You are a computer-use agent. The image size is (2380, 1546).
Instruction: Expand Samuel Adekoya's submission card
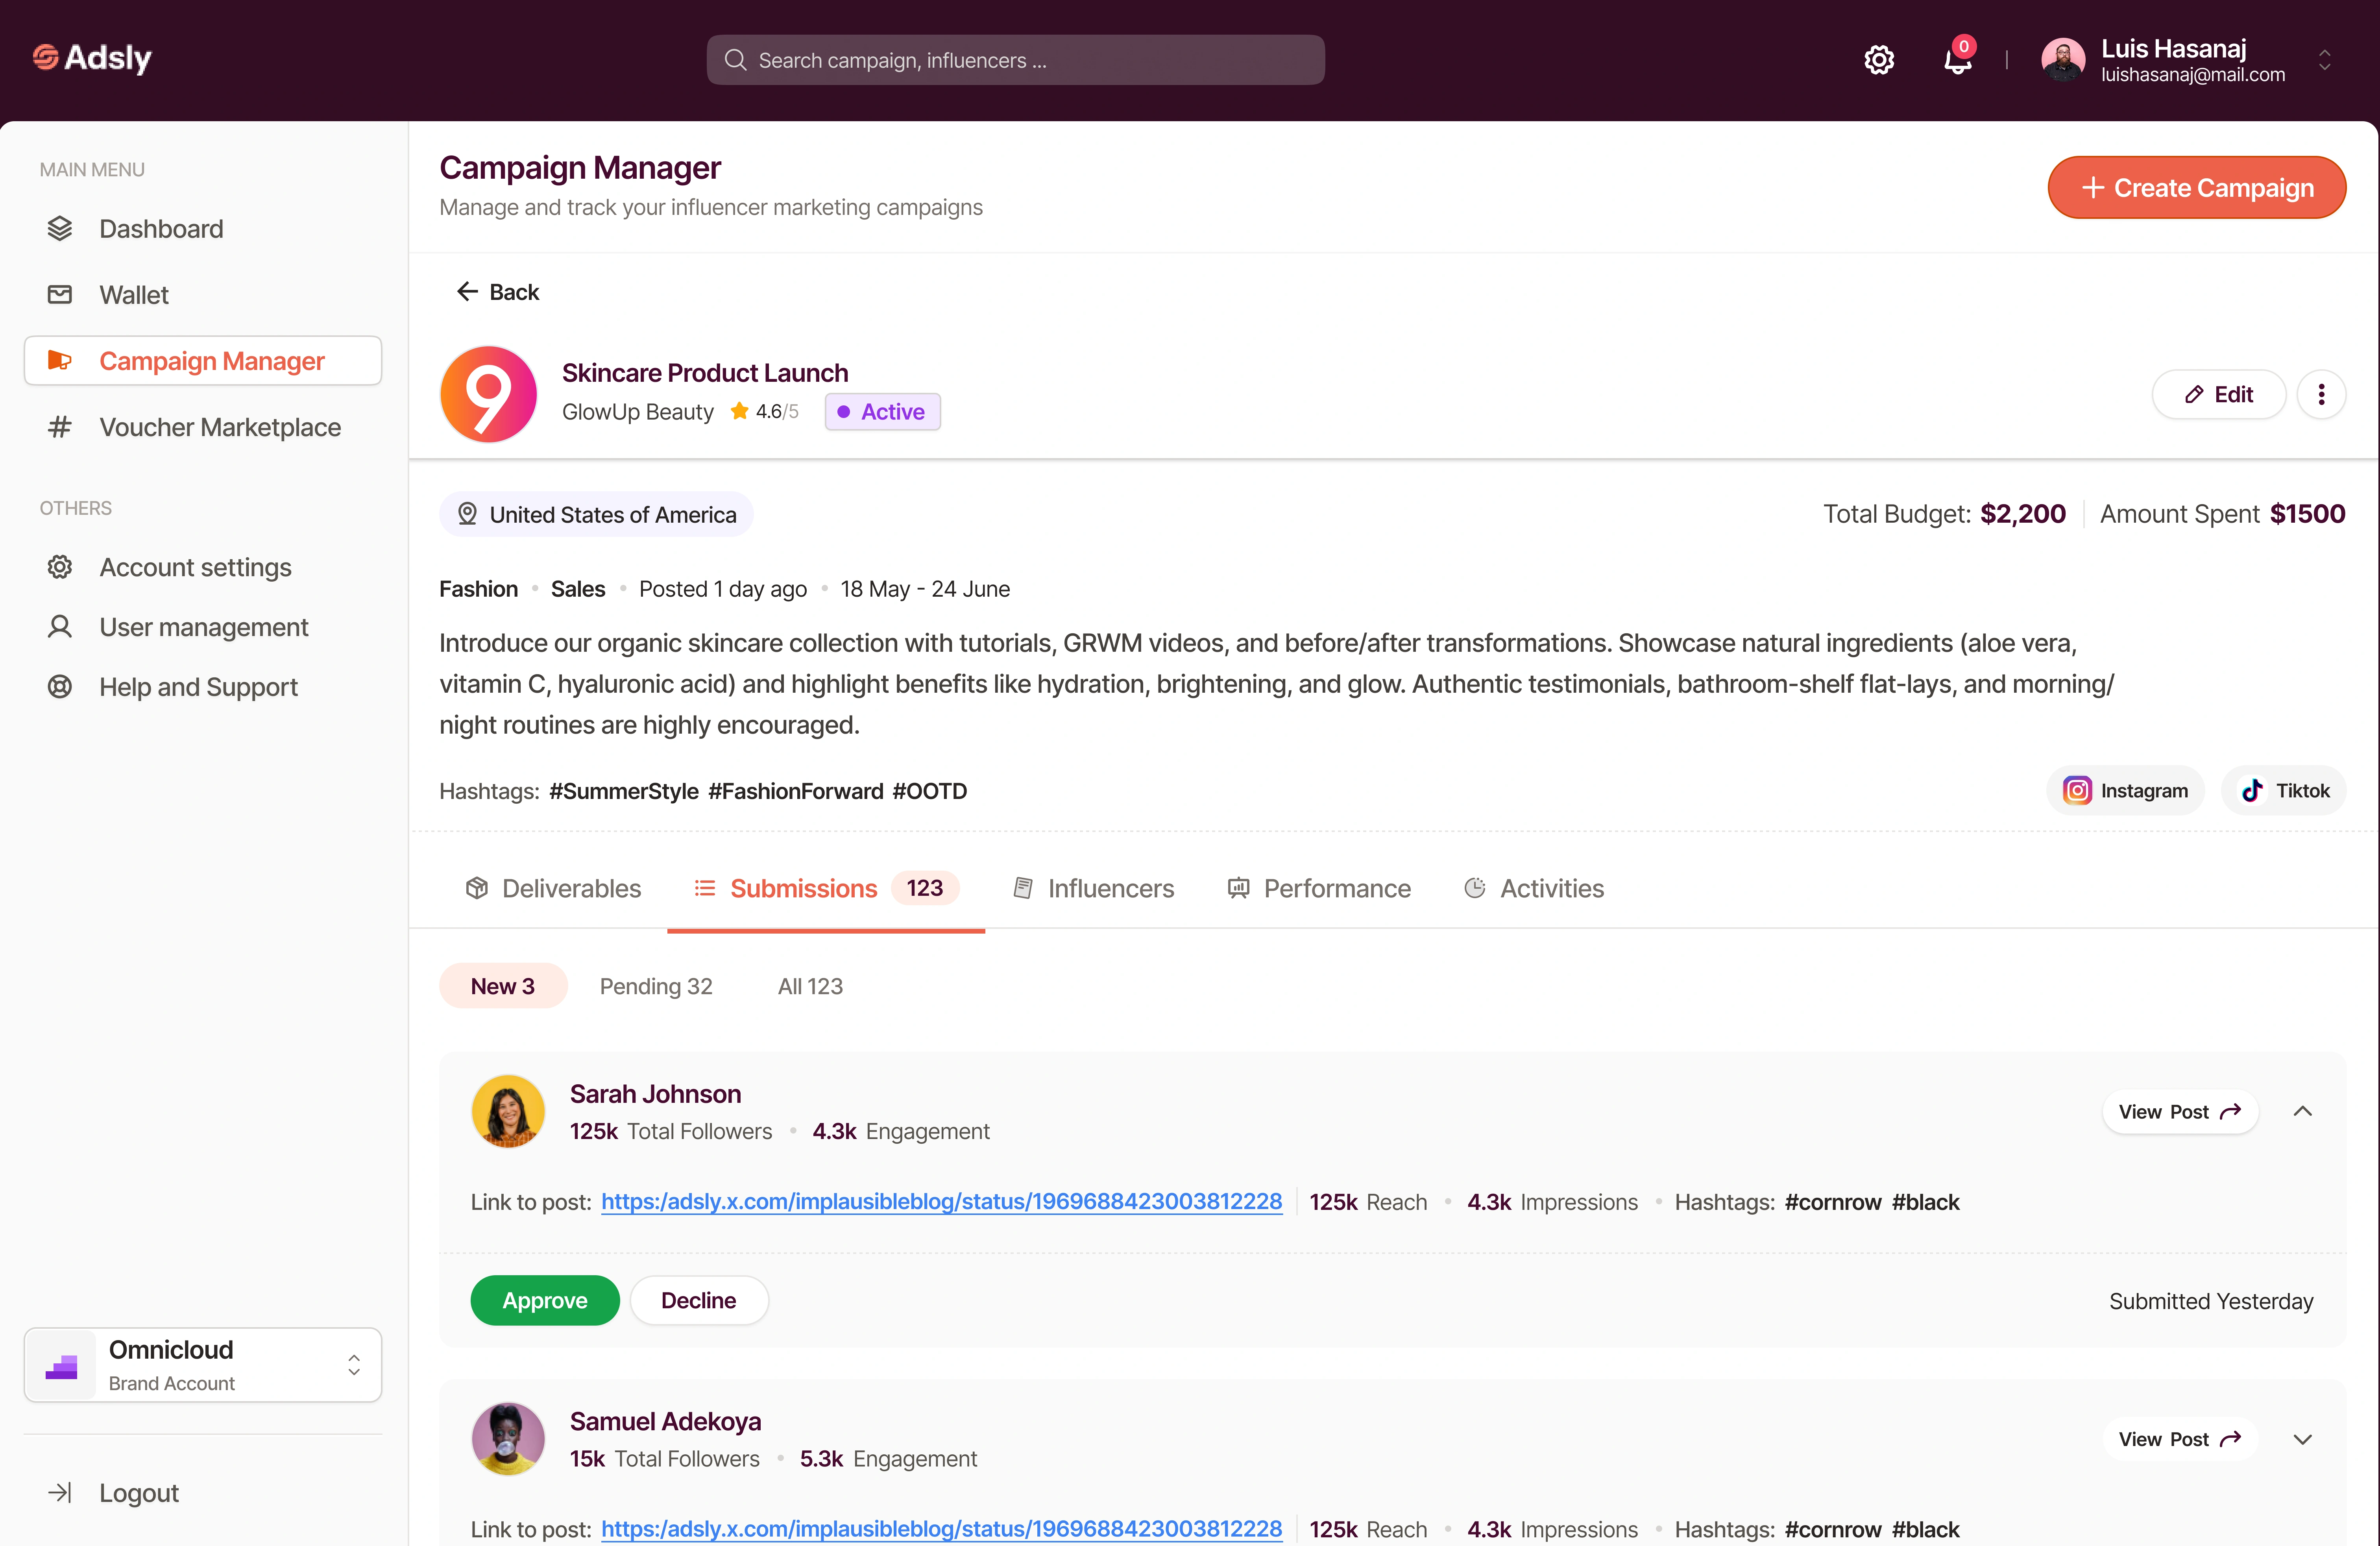(2303, 1439)
